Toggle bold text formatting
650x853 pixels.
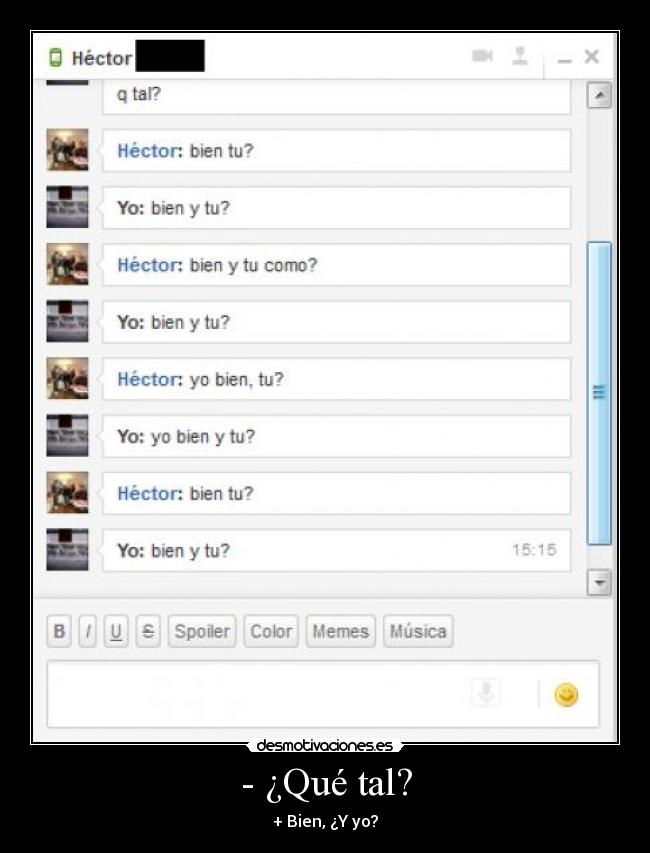pyautogui.click(x=59, y=631)
